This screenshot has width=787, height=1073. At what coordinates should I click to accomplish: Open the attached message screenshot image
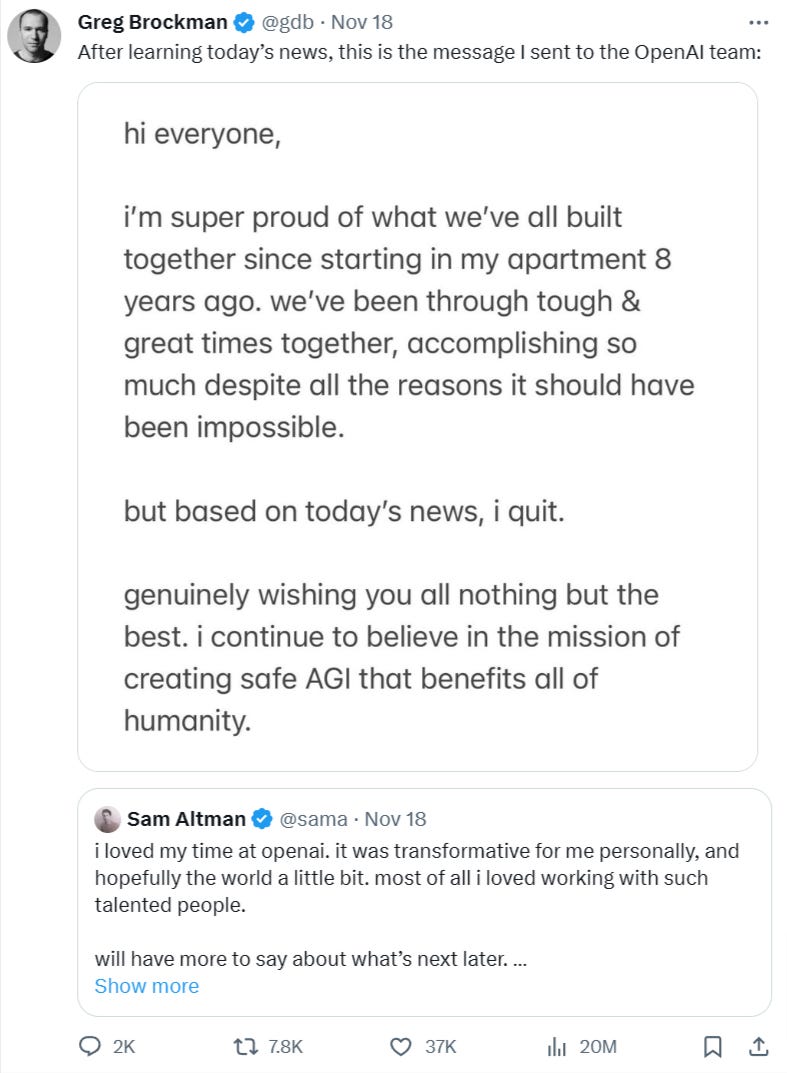click(x=417, y=426)
